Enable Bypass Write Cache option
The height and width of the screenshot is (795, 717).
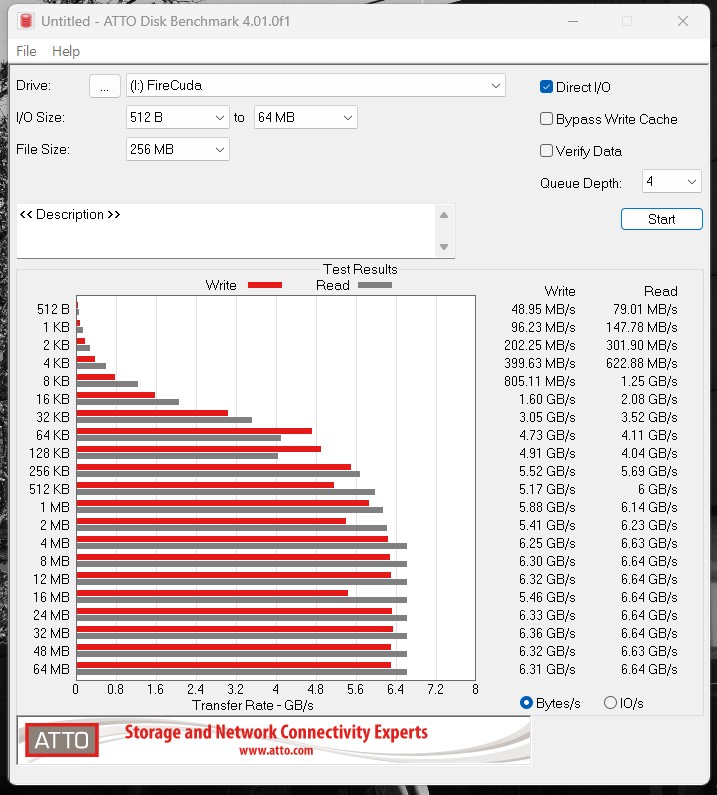tap(547, 119)
